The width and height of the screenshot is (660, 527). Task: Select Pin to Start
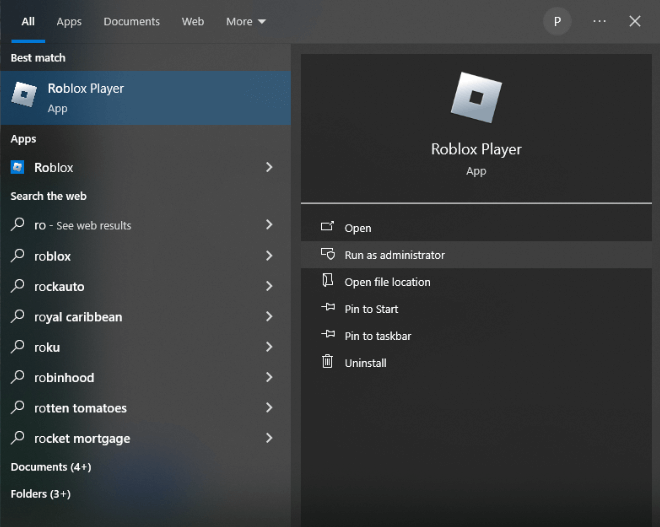pos(476,309)
